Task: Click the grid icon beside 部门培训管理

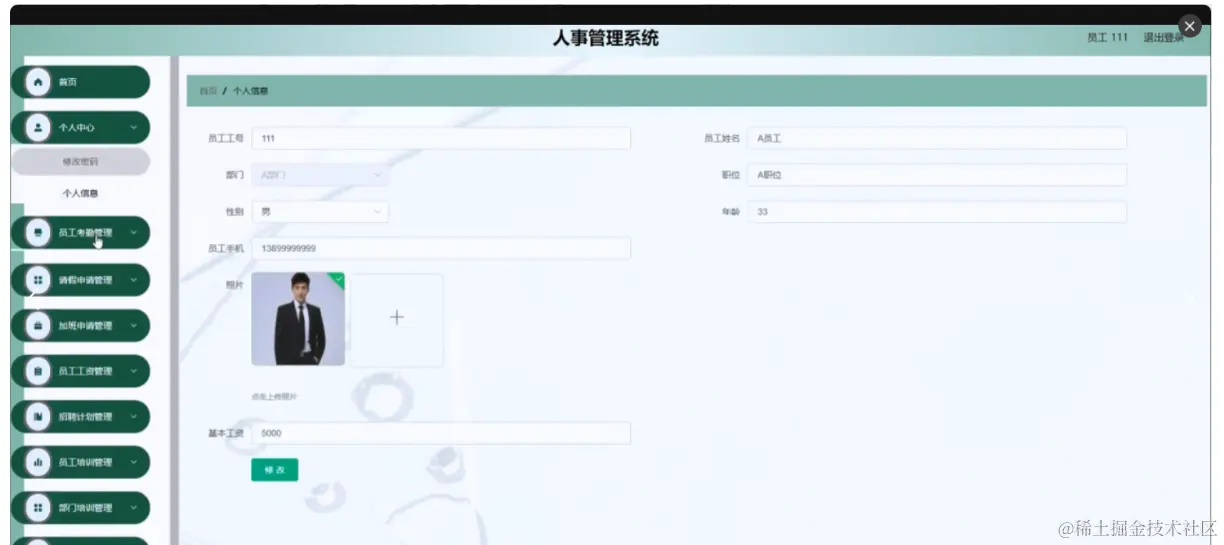Action: click(x=38, y=508)
